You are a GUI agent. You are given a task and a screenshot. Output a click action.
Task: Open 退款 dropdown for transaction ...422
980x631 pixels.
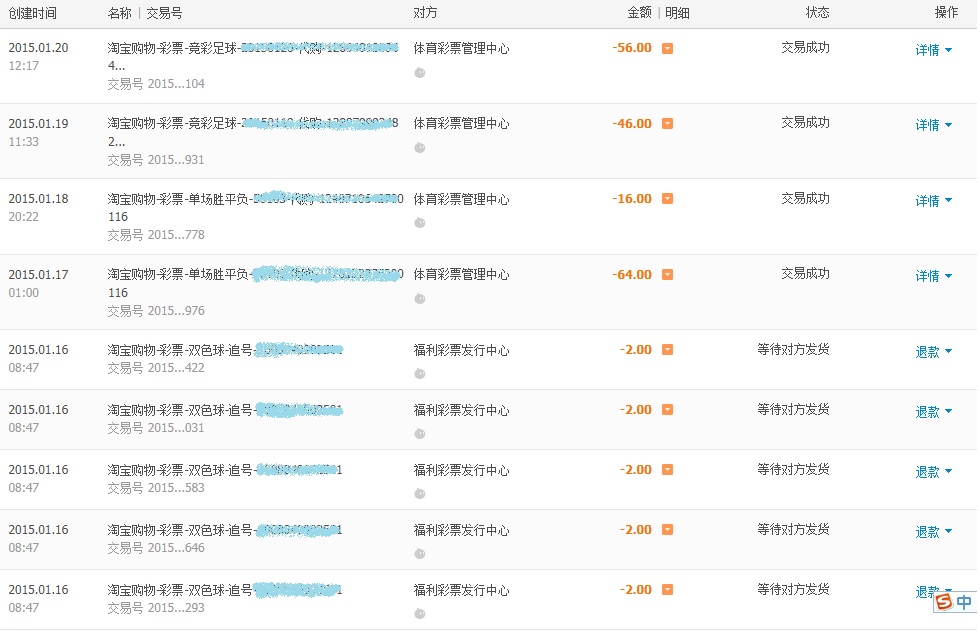(933, 352)
